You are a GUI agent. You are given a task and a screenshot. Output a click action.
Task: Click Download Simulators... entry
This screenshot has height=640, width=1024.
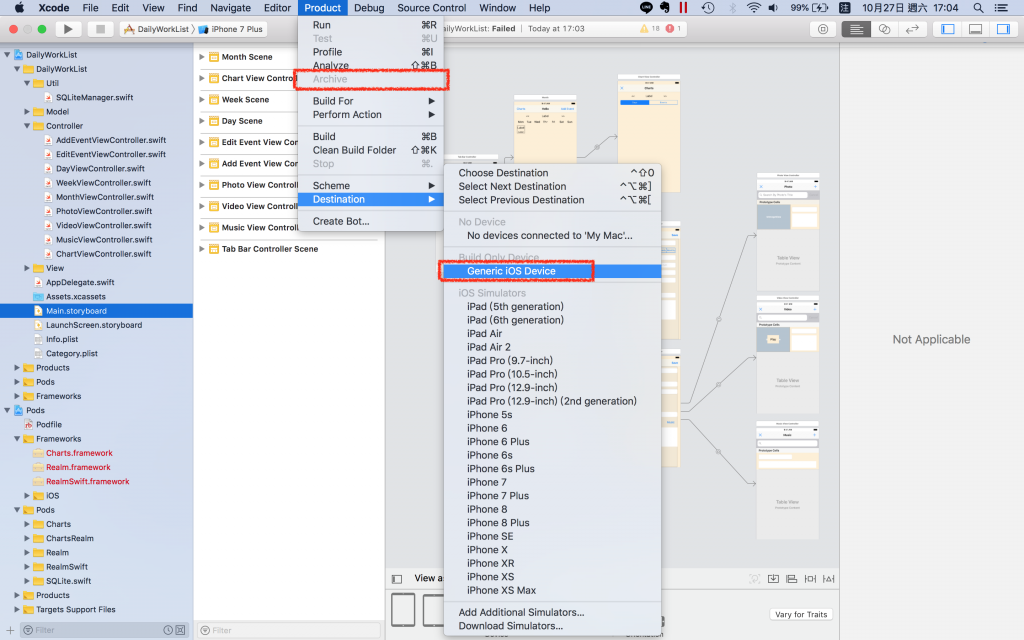(552, 626)
